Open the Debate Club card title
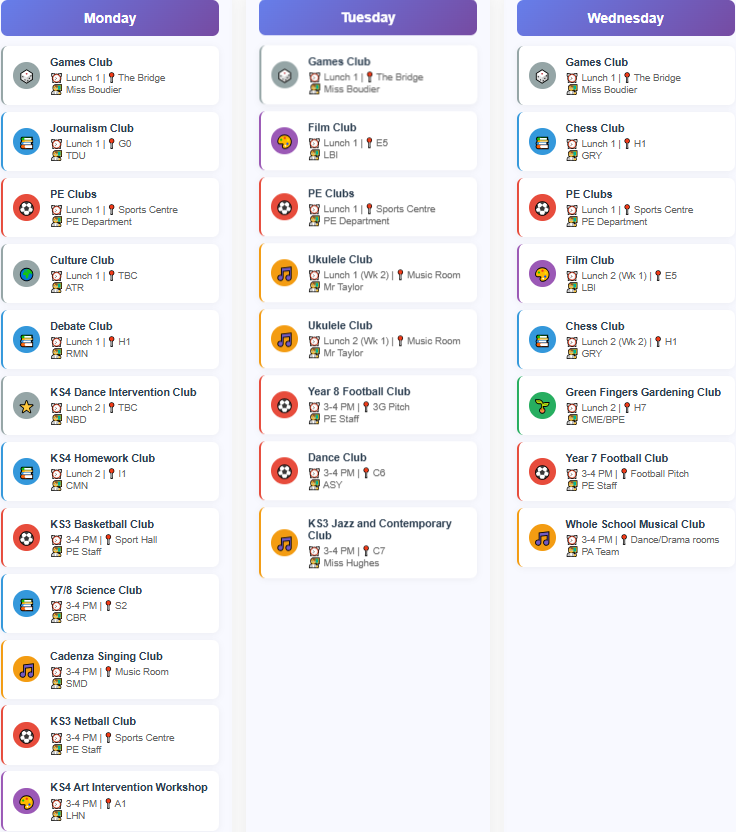Viewport: 736px width, 832px height. coord(81,326)
